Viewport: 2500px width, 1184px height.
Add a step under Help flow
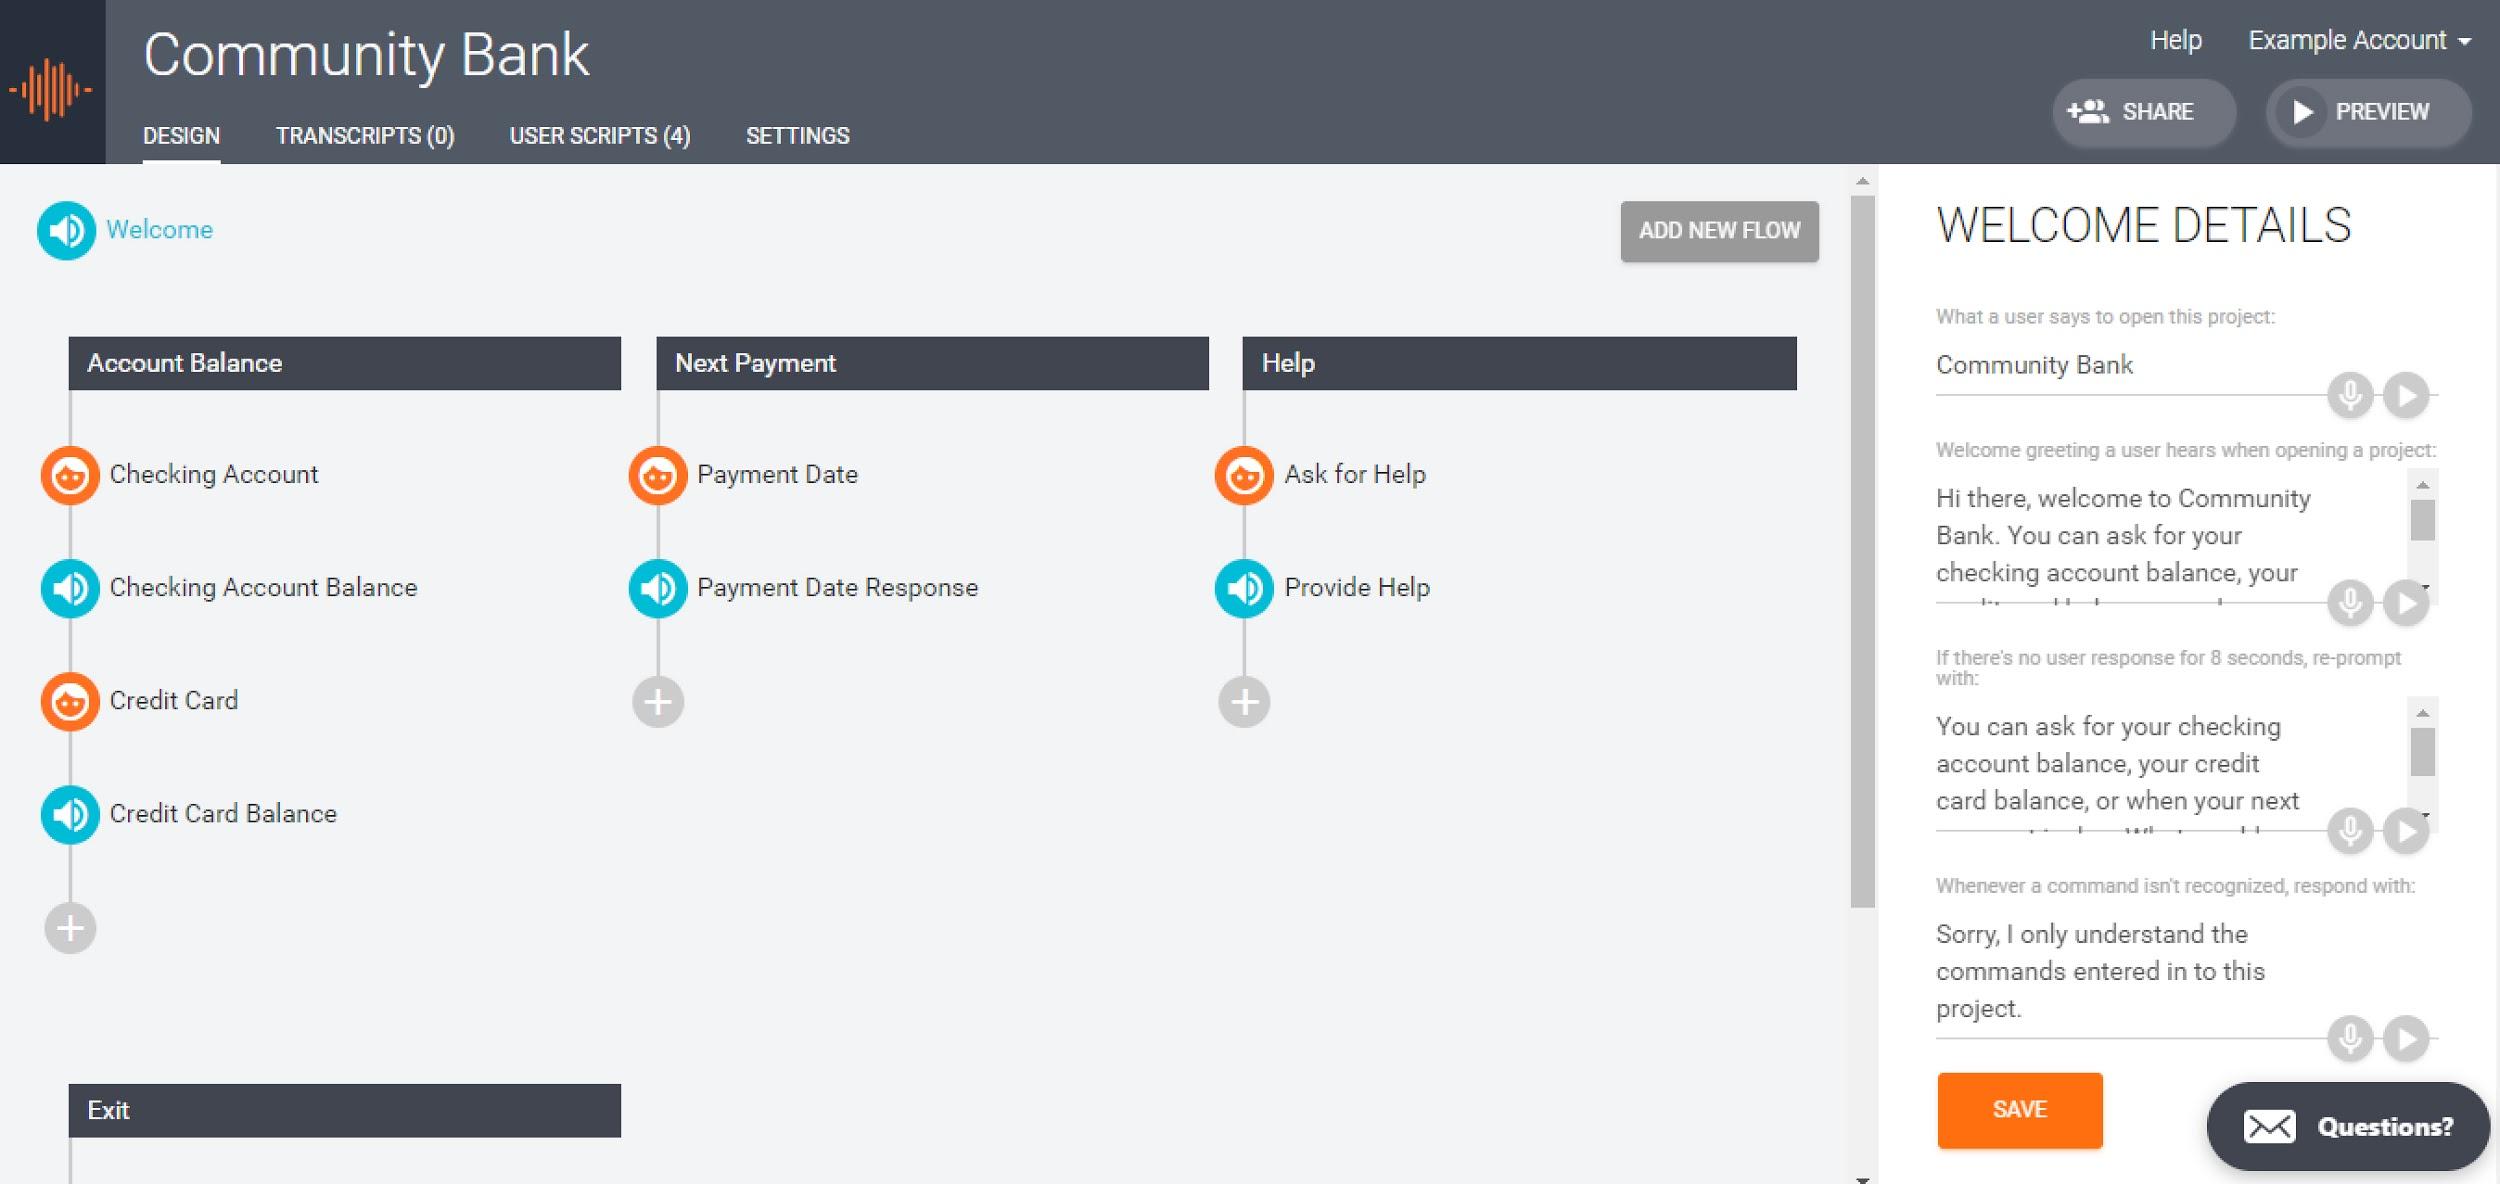pyautogui.click(x=1244, y=702)
